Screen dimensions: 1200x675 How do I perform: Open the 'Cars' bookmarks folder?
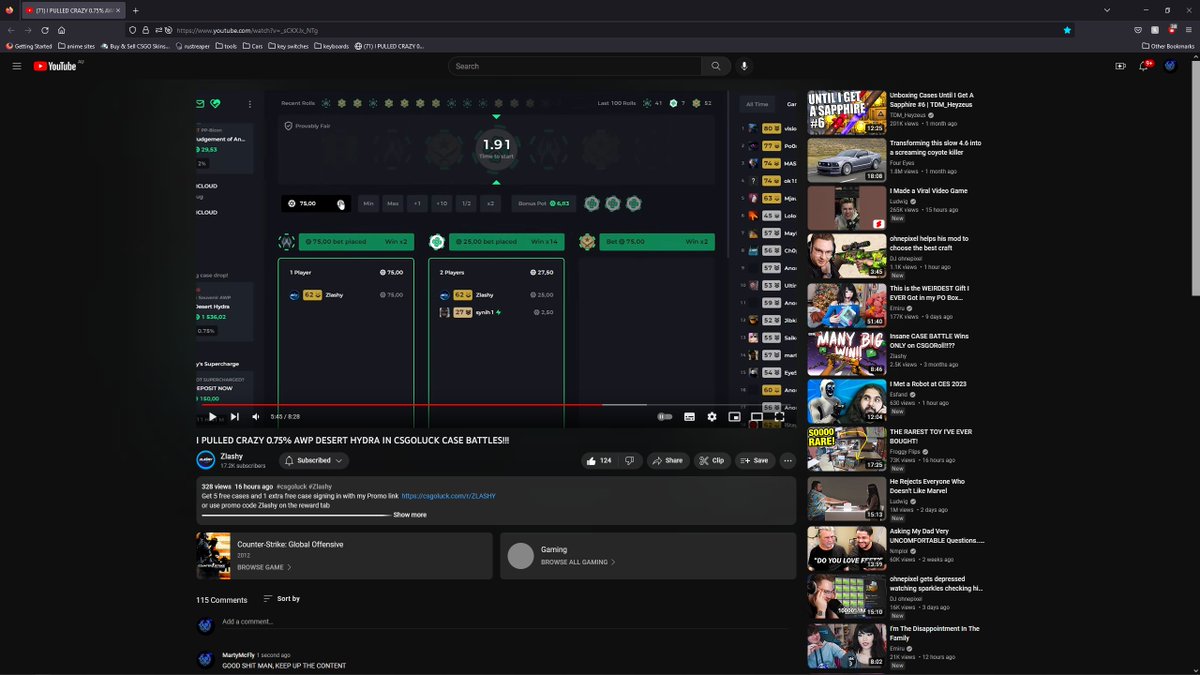coord(253,46)
